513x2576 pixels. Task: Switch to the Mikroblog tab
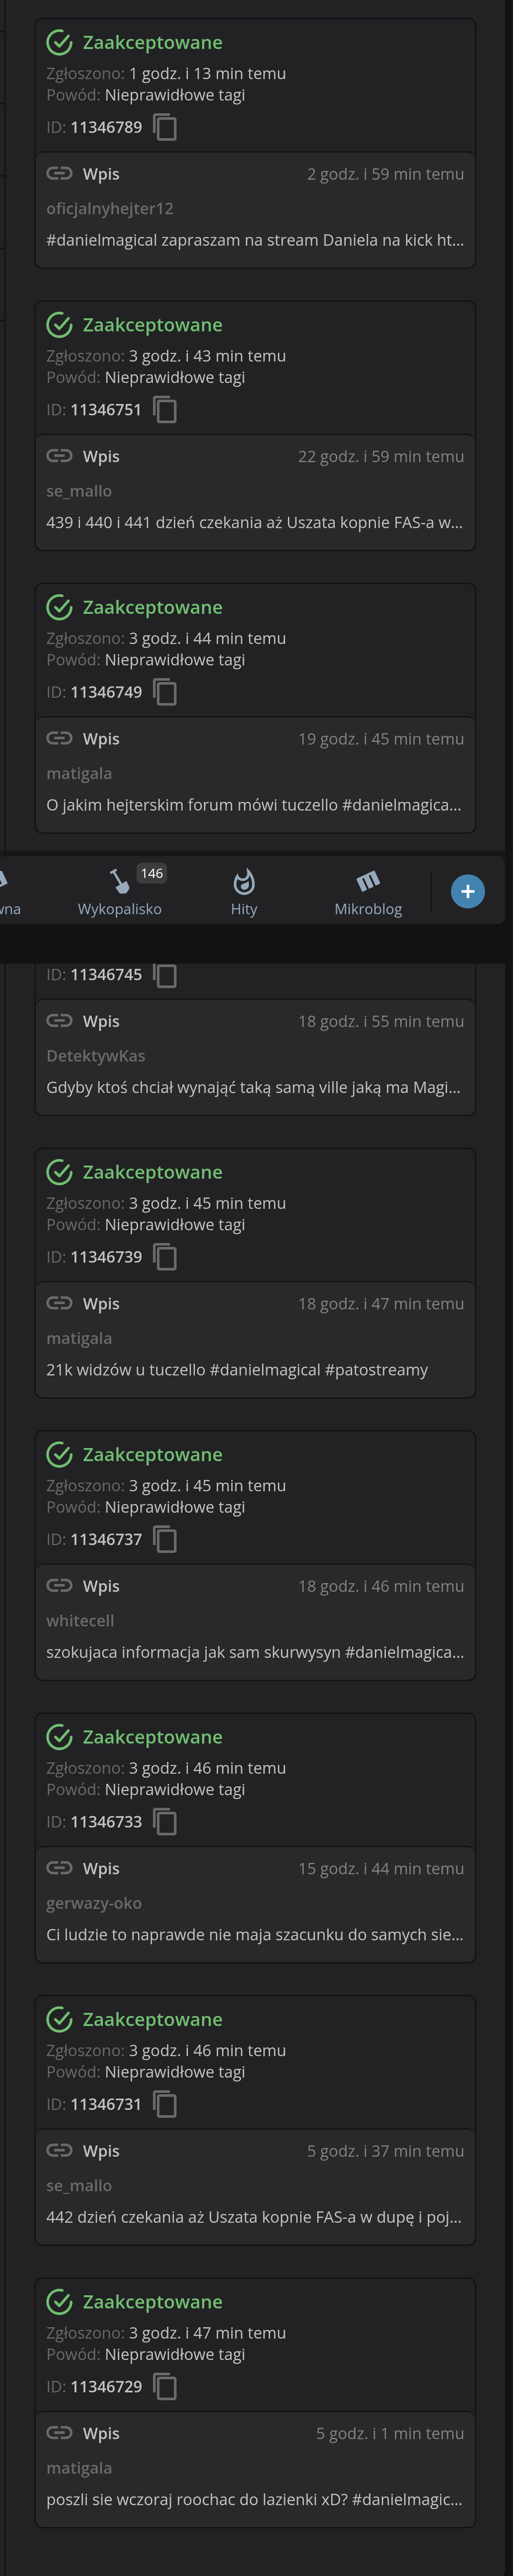click(x=368, y=892)
